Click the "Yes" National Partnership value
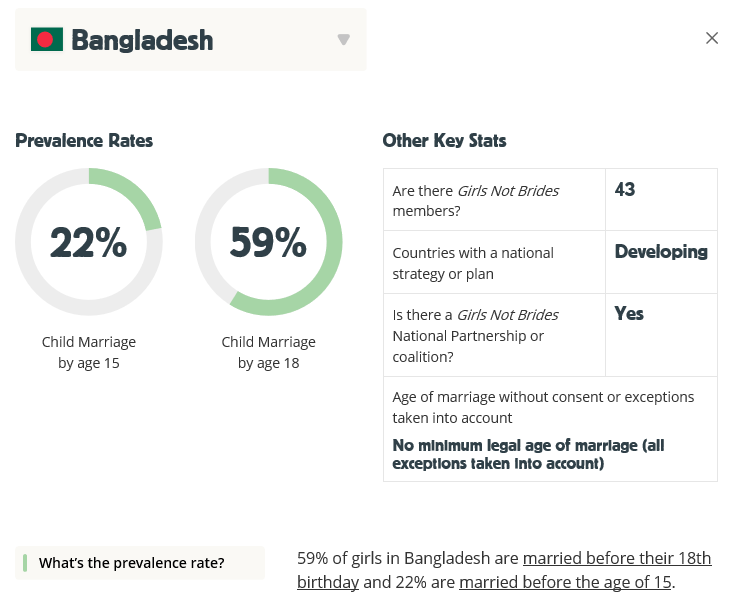736x598 pixels. 629,314
